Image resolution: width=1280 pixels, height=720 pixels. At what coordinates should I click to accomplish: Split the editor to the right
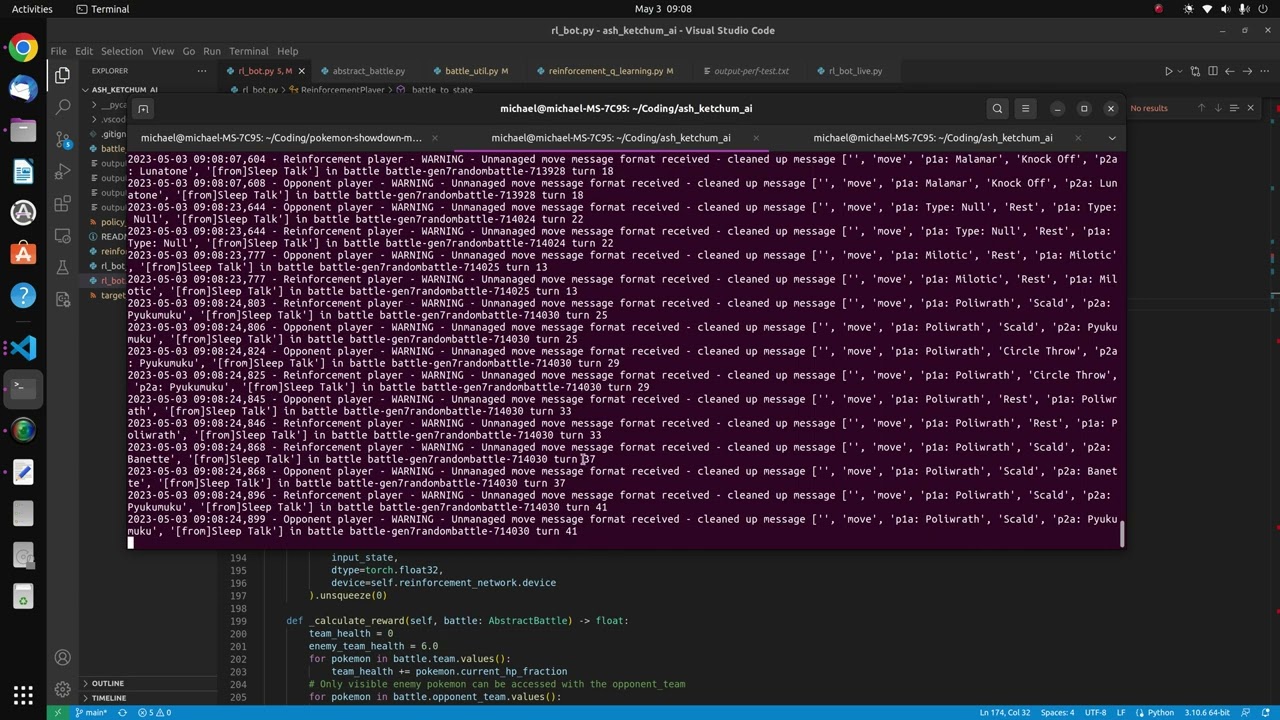tap(1213, 71)
